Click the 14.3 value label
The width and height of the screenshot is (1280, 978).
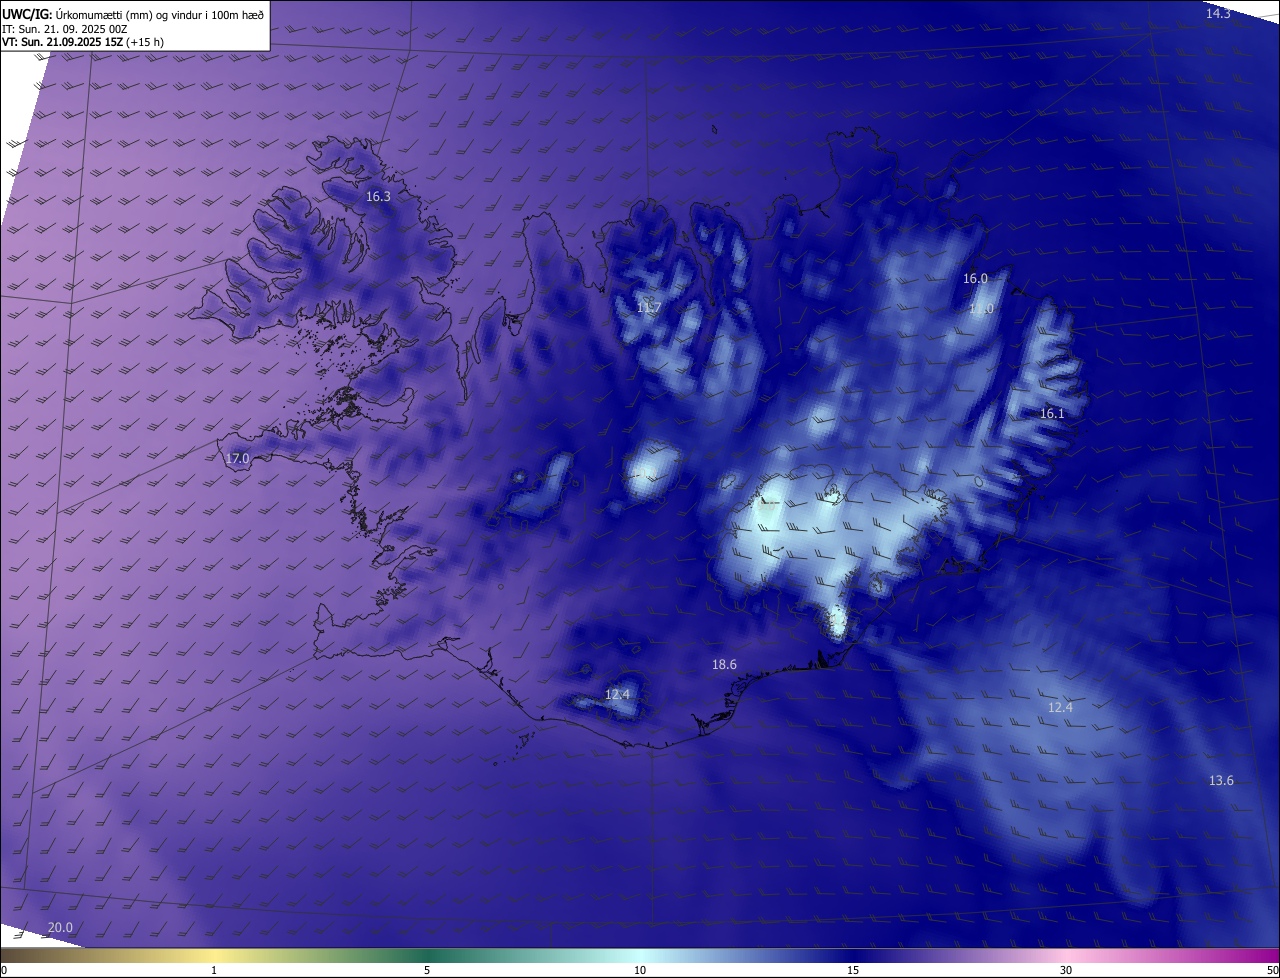pos(1218,14)
